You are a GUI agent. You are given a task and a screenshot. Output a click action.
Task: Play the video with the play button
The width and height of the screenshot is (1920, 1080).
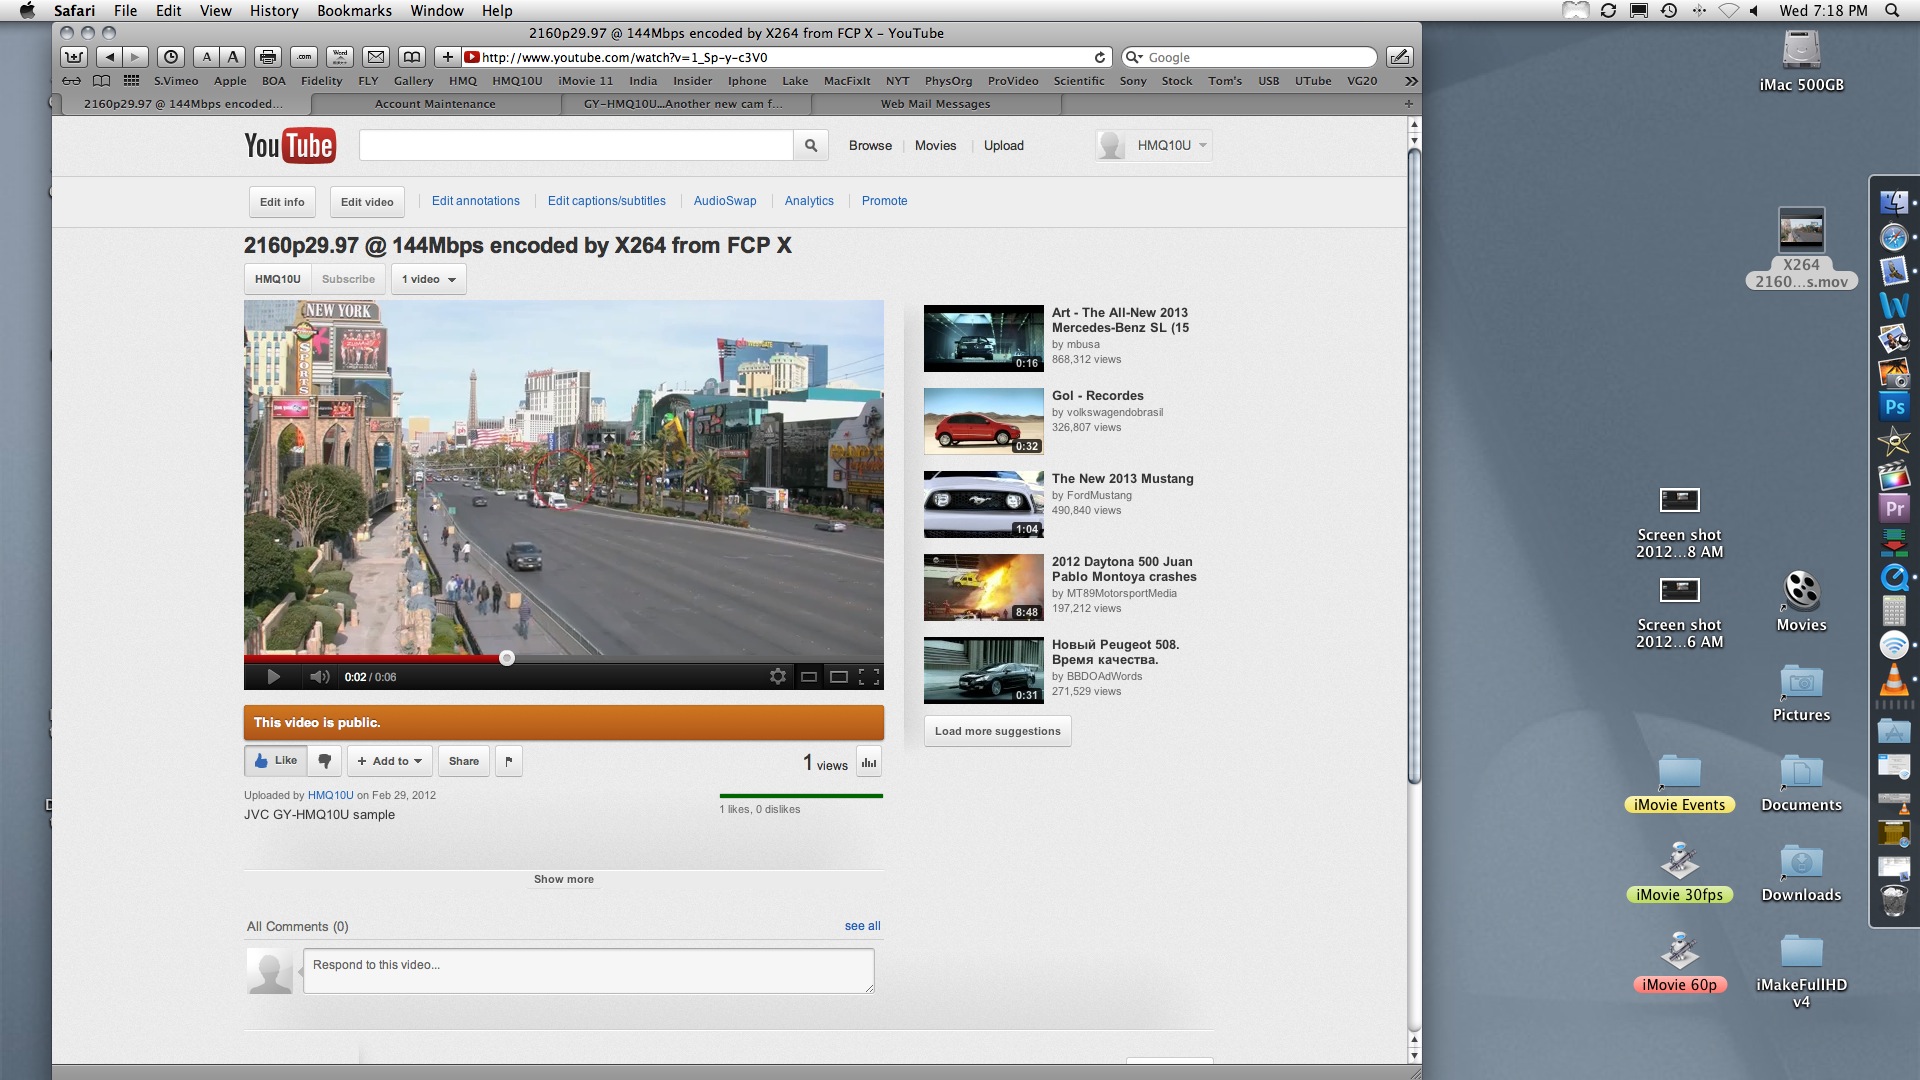[273, 677]
